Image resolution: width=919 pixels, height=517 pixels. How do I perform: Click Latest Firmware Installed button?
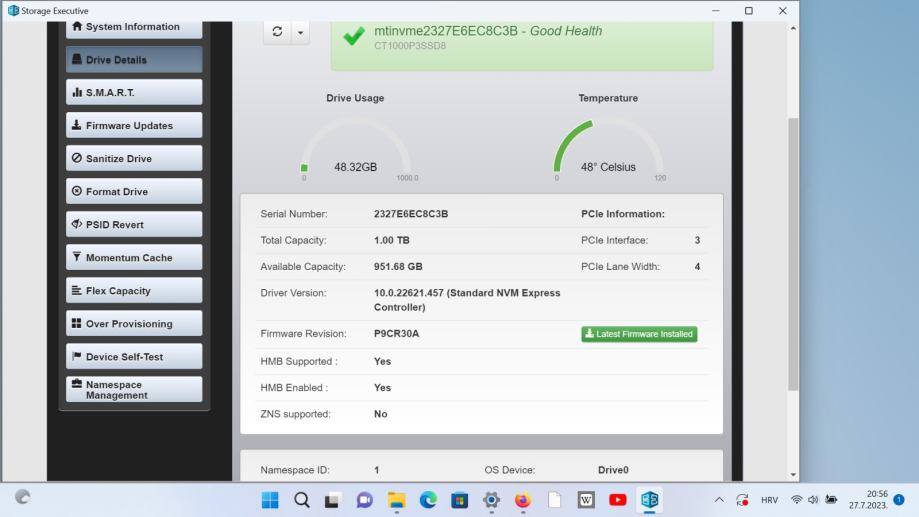pyautogui.click(x=639, y=334)
